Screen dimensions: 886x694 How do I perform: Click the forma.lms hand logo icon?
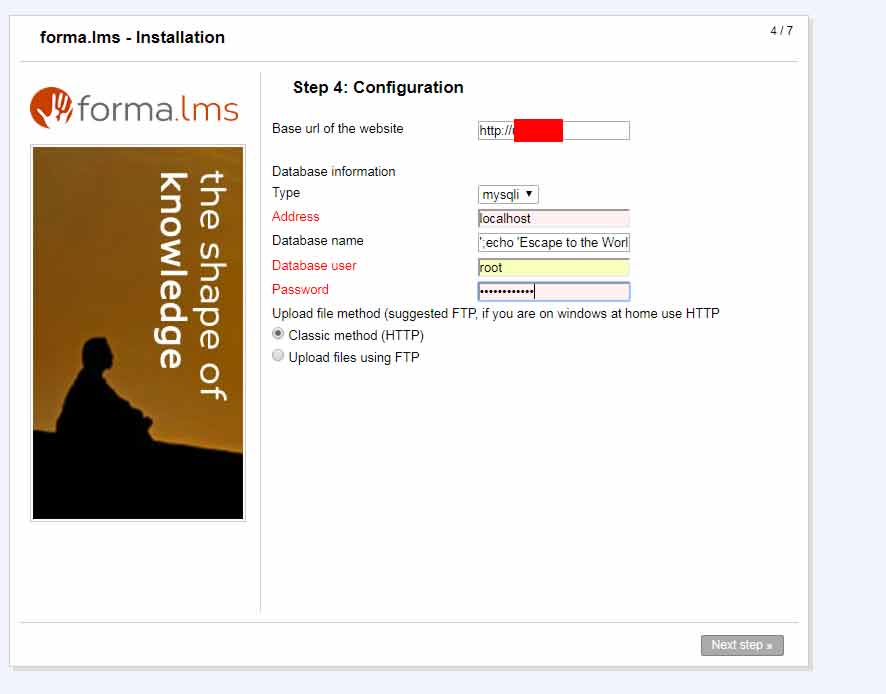(x=50, y=108)
